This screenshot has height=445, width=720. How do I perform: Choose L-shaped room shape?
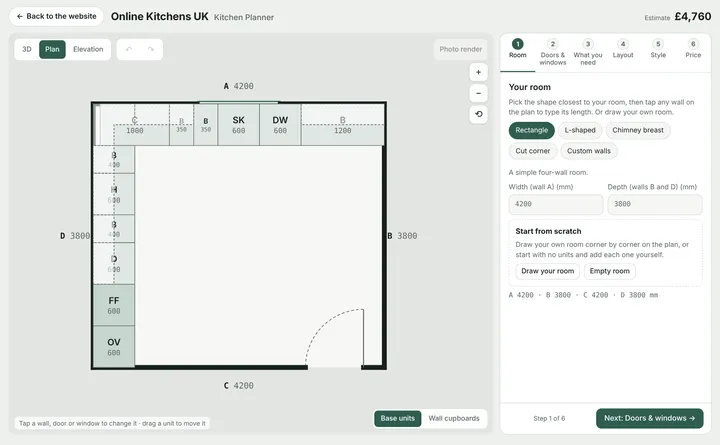click(x=580, y=130)
